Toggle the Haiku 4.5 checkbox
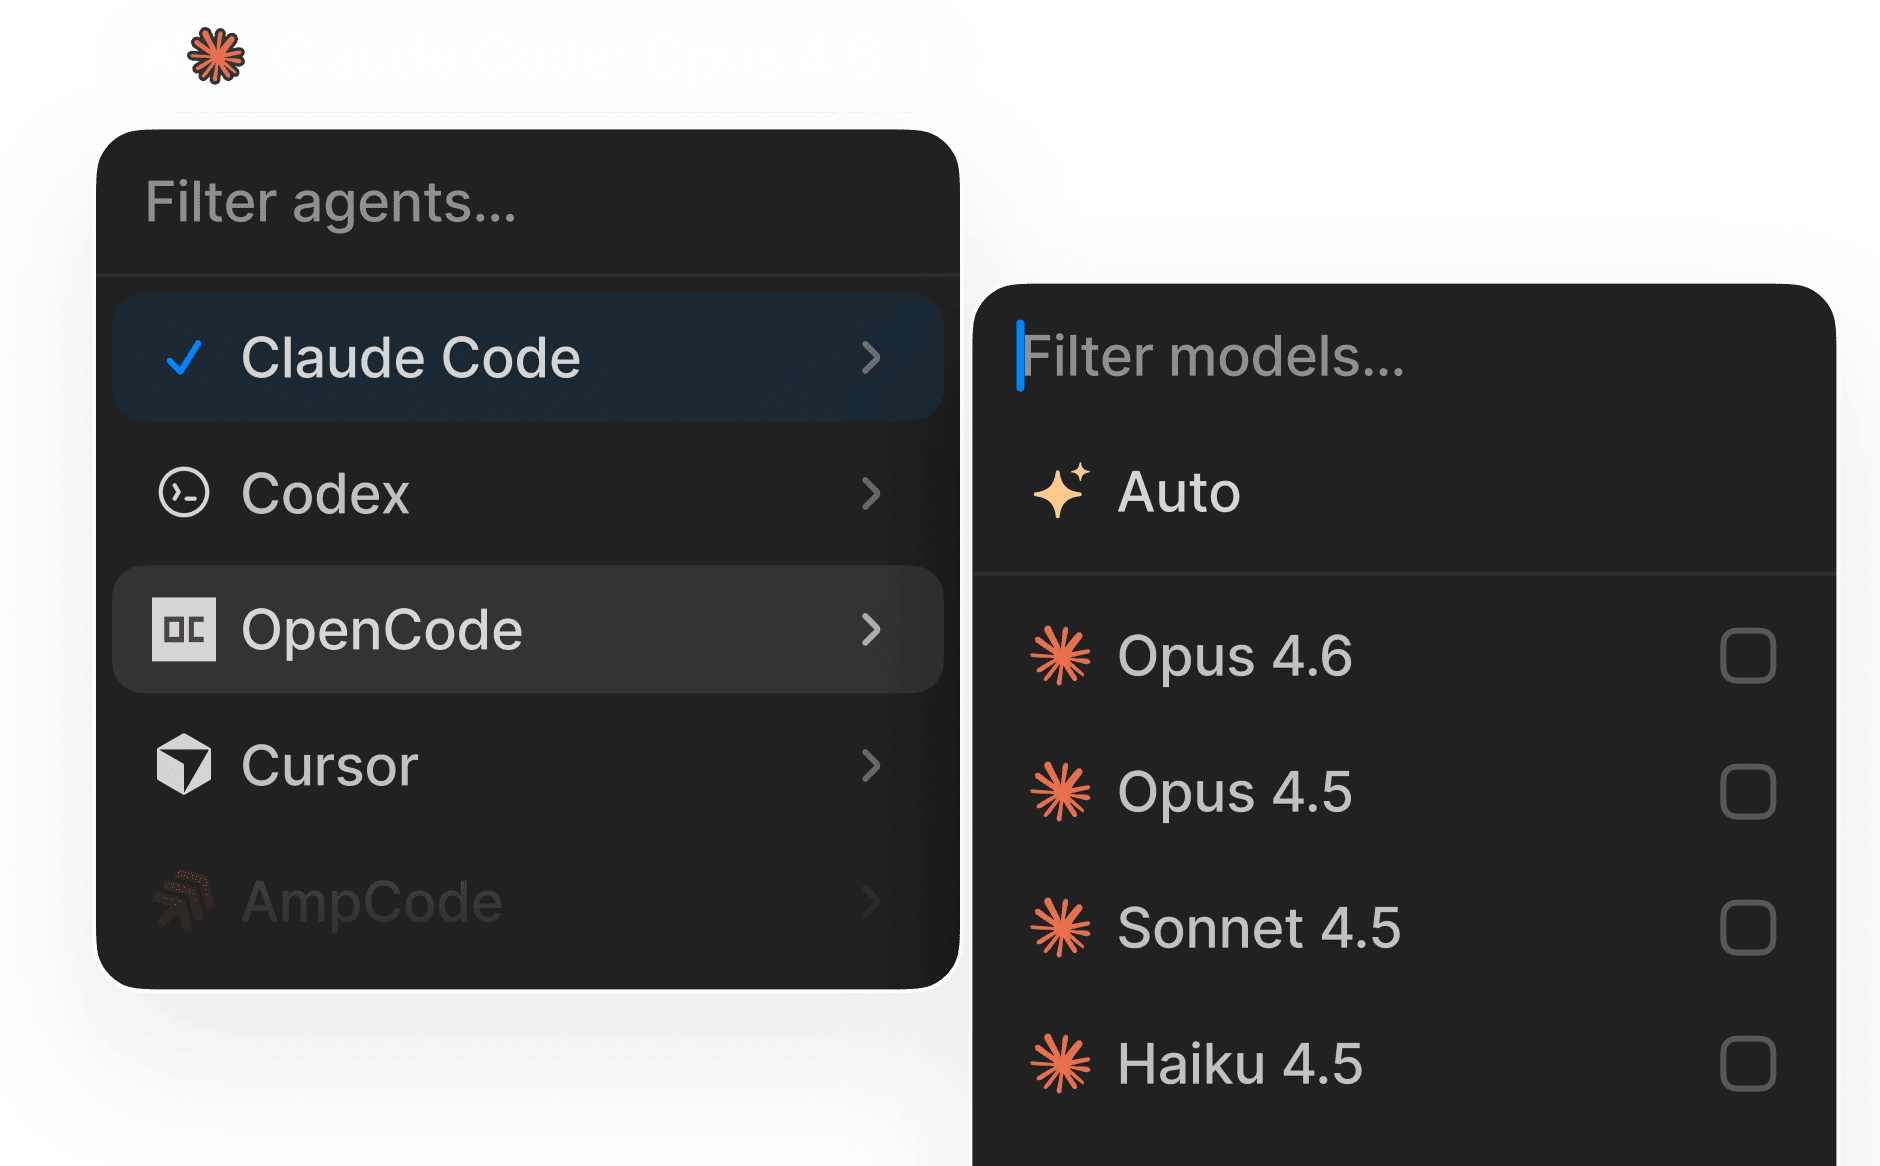The height and width of the screenshot is (1166, 1880). [1747, 1063]
